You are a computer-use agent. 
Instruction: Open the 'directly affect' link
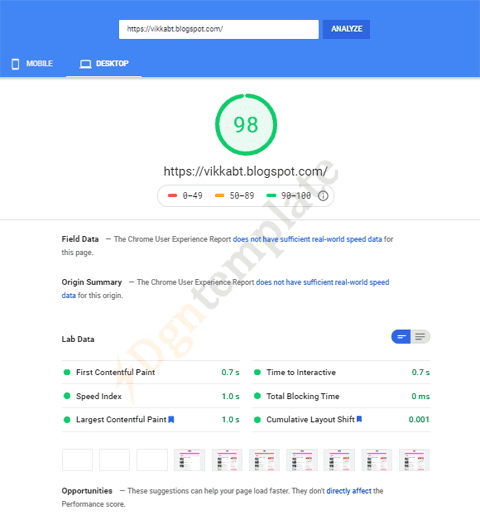349,491
